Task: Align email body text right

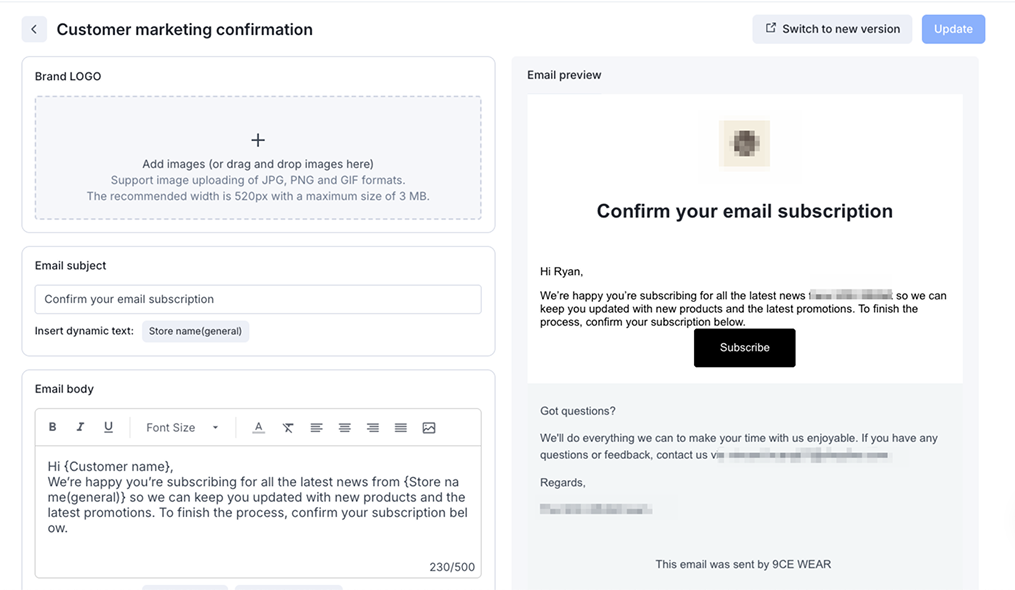Action: pos(372,428)
